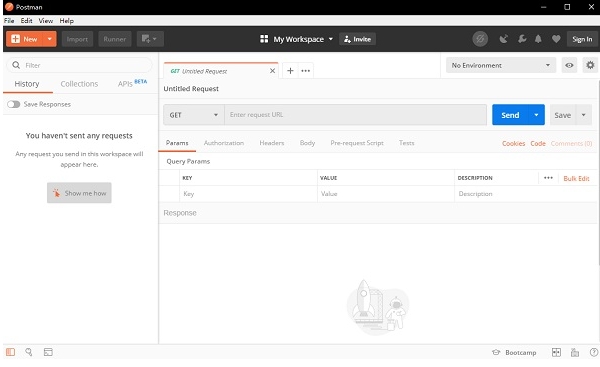Expand the No Environment dropdown
600x367 pixels.
point(501,65)
